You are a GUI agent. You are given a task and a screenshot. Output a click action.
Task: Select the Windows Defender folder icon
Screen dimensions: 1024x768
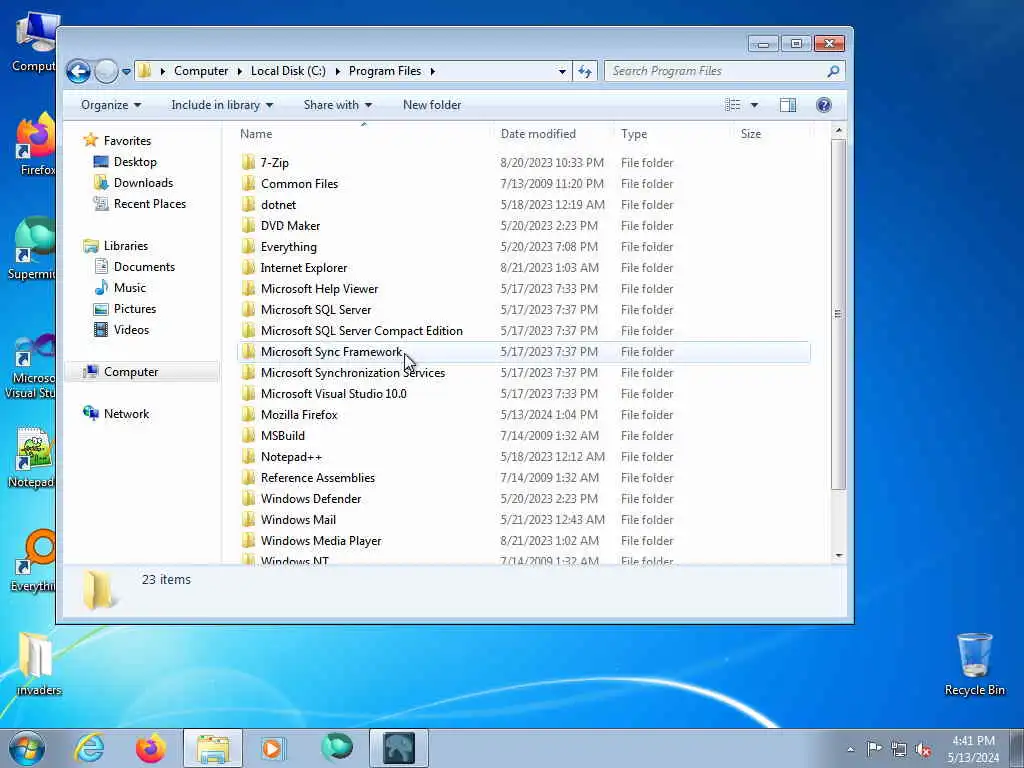[248, 499]
